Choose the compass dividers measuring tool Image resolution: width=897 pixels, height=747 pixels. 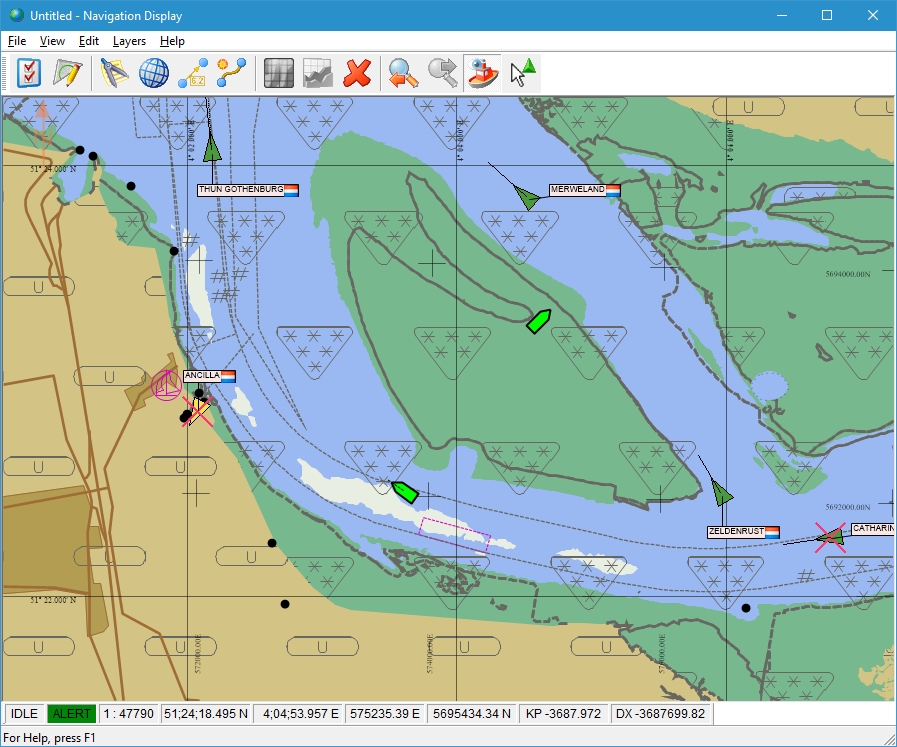tap(114, 73)
